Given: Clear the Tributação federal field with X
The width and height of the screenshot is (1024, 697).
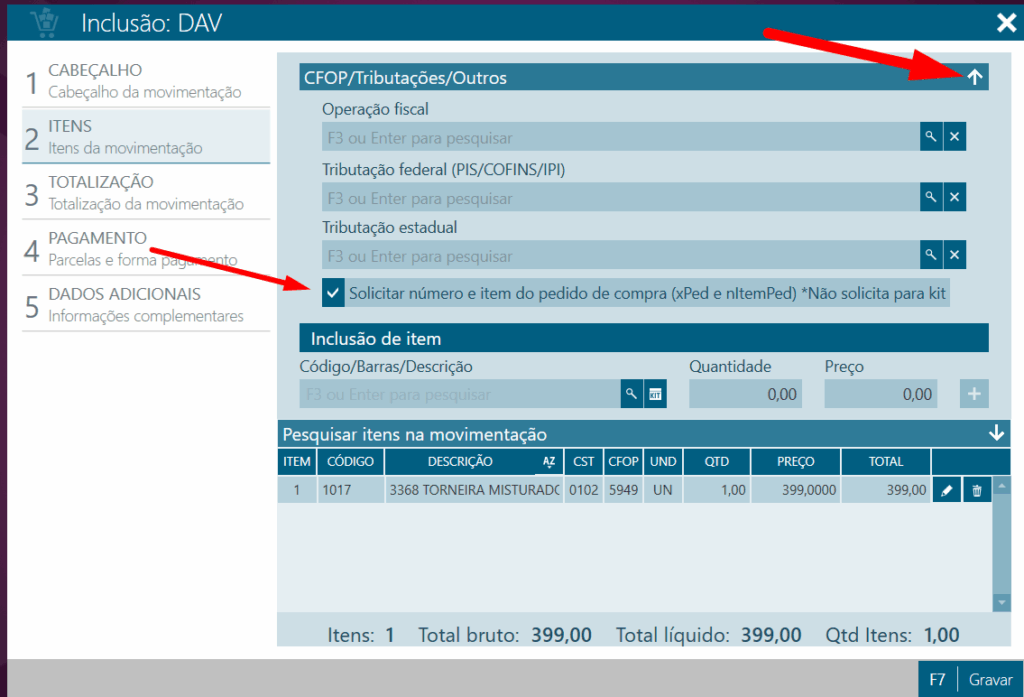Looking at the screenshot, I should pos(955,197).
